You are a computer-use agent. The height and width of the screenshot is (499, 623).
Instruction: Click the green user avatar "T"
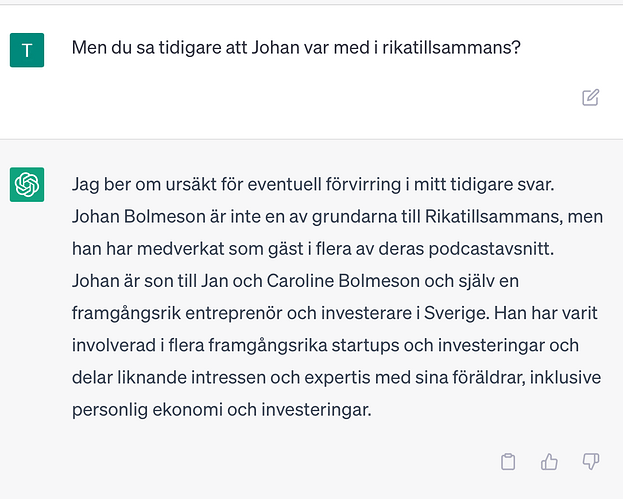pos(27,48)
